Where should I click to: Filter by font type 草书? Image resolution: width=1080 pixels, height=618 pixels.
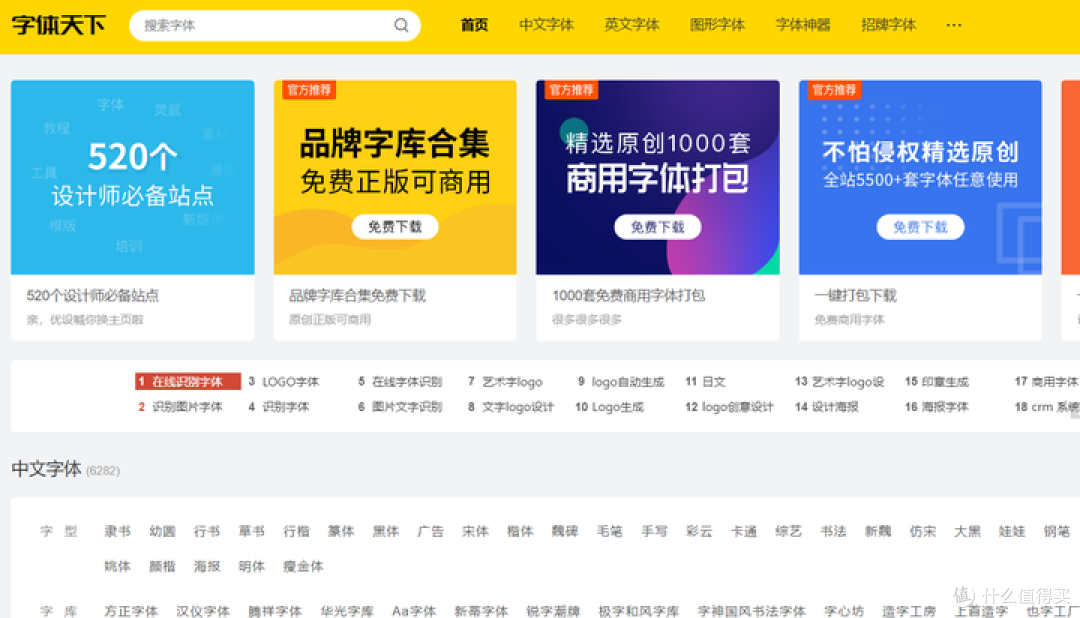coord(251,531)
